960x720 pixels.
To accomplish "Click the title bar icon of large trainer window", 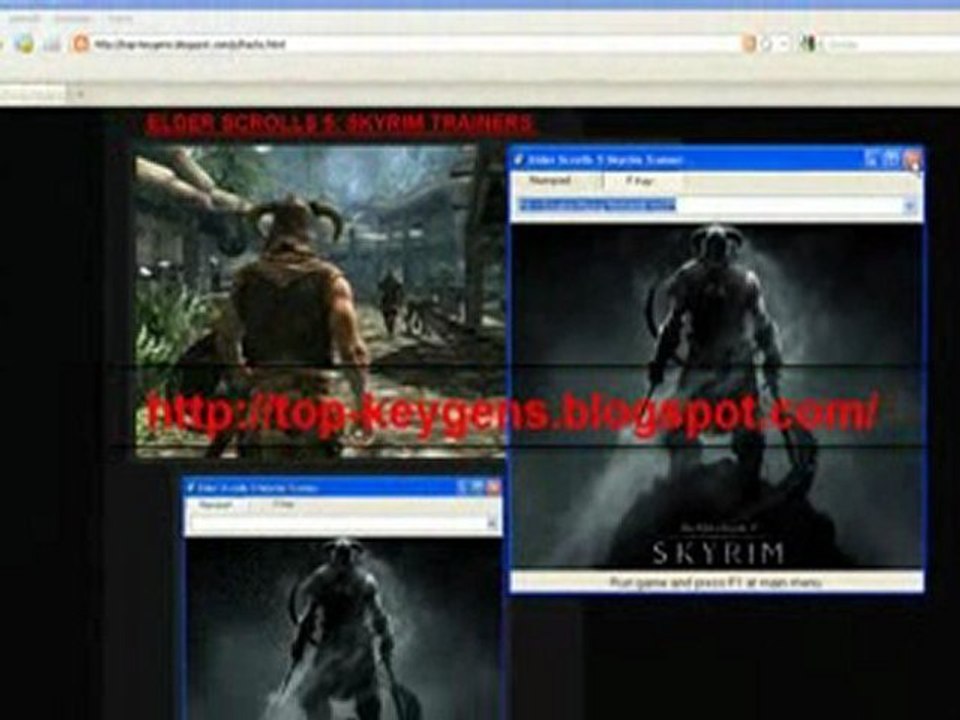I will [519, 160].
